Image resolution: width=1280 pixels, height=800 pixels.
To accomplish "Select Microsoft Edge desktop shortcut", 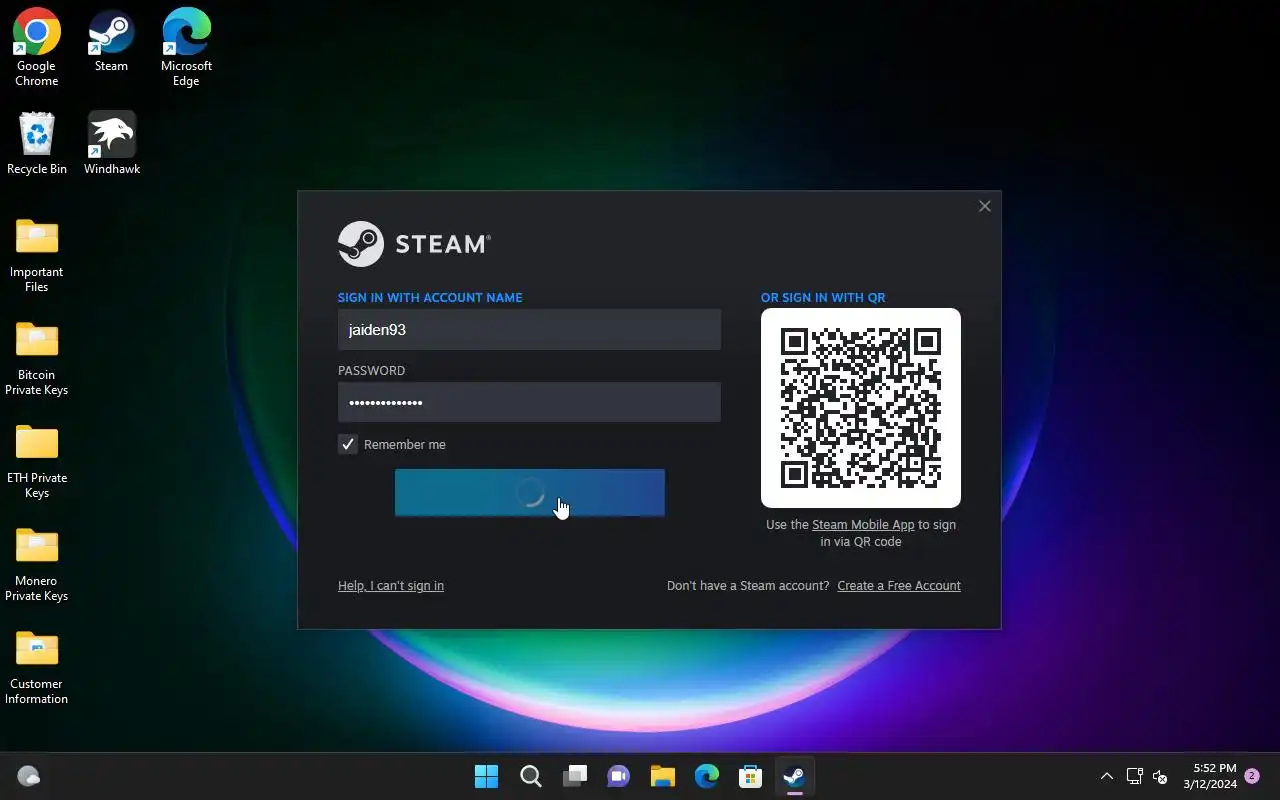I will click(x=186, y=47).
